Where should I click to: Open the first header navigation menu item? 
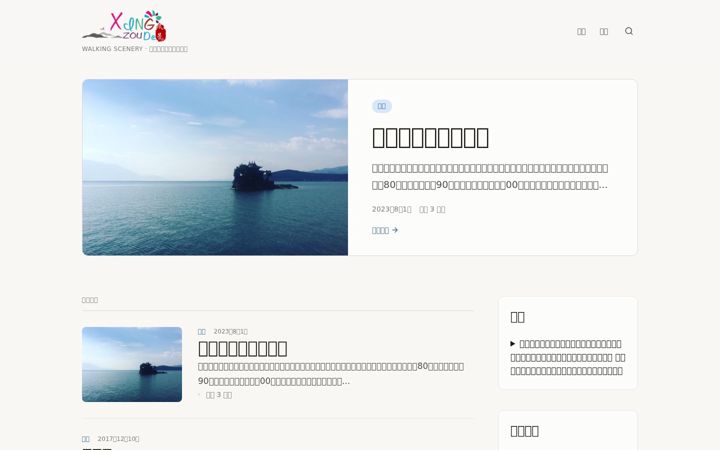pyautogui.click(x=581, y=31)
